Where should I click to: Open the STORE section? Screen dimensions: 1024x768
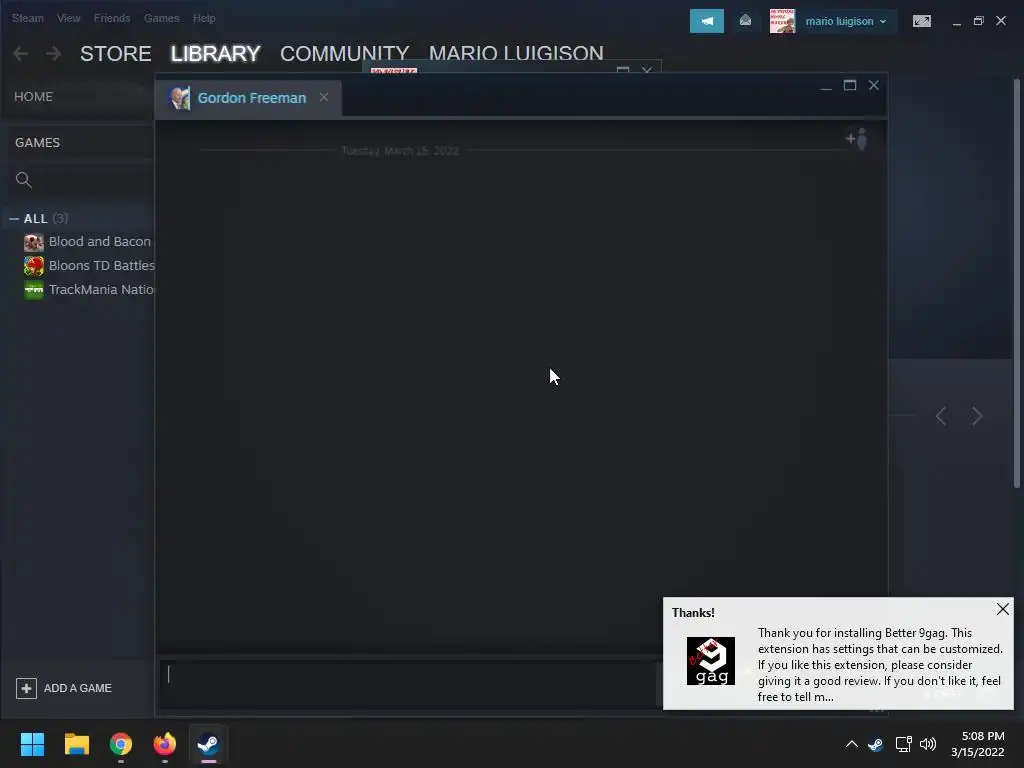point(116,54)
